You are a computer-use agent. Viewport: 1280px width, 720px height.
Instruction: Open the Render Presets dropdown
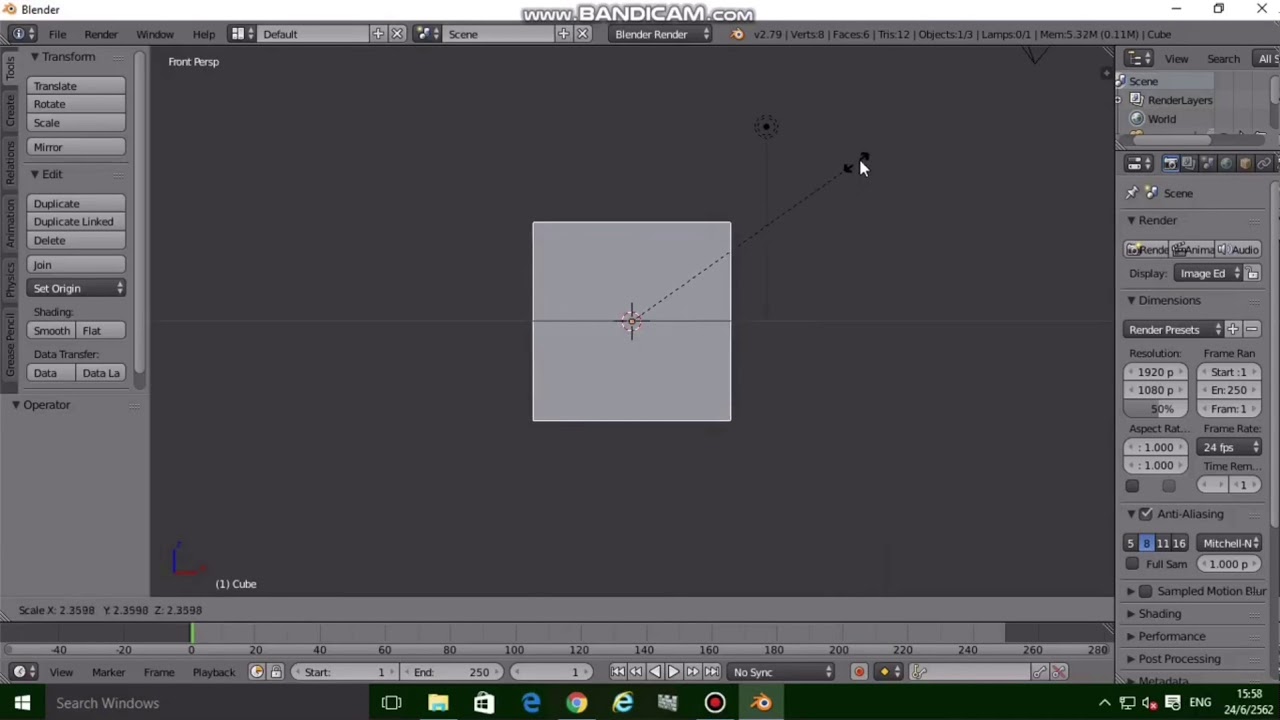[1175, 329]
